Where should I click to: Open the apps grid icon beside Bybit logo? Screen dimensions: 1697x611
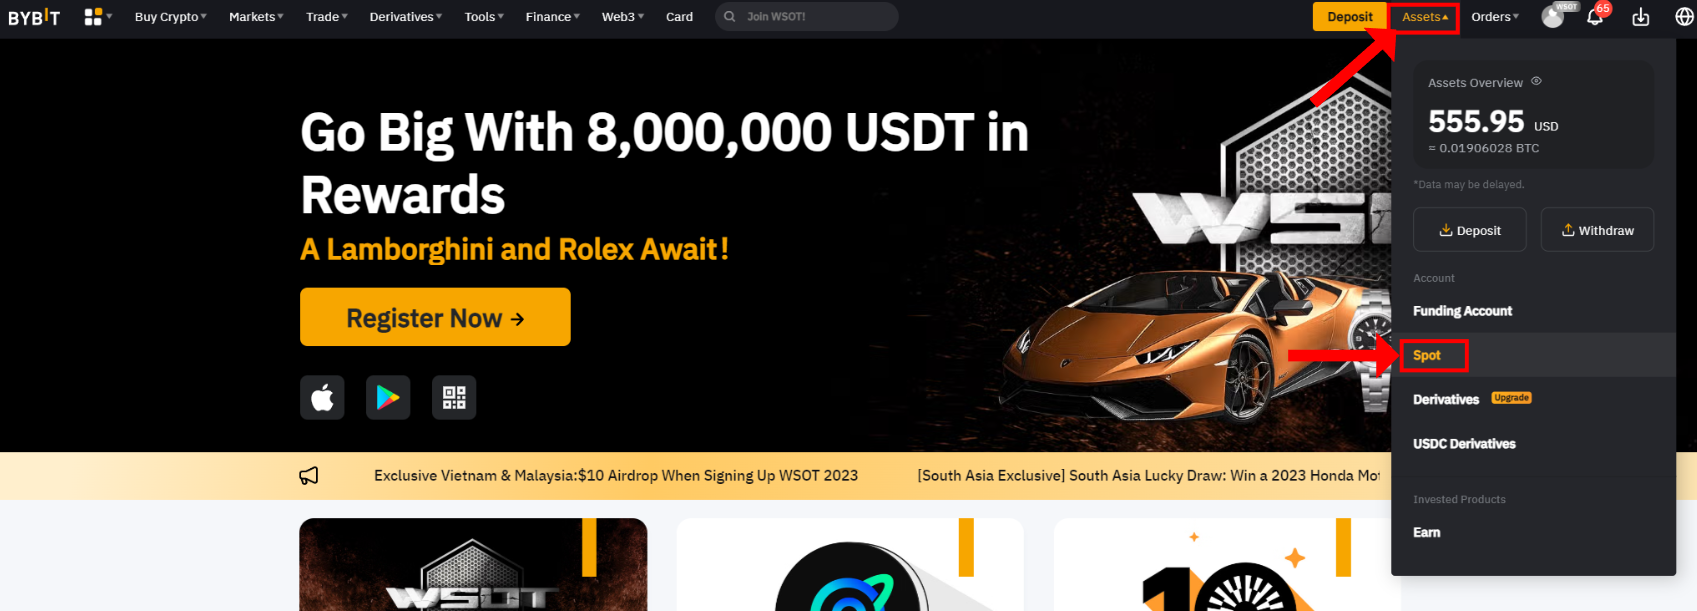click(x=93, y=17)
